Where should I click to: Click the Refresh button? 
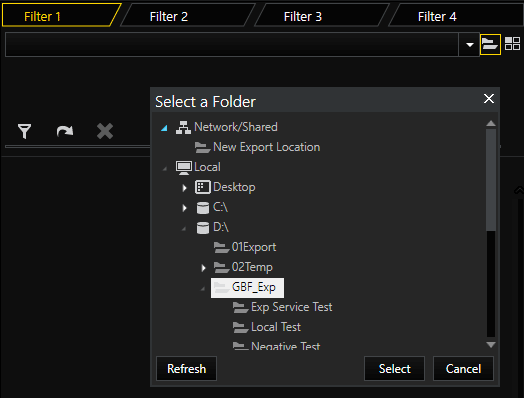click(x=186, y=369)
